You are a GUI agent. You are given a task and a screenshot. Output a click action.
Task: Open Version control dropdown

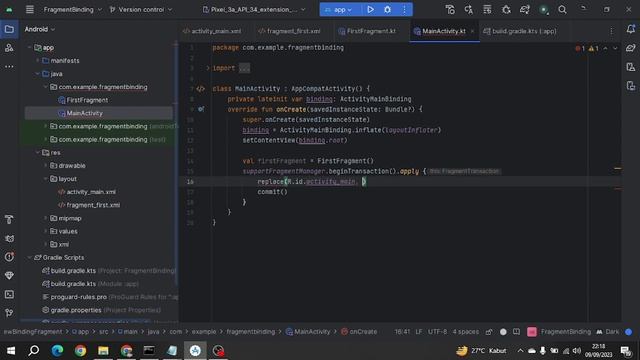pos(140,9)
